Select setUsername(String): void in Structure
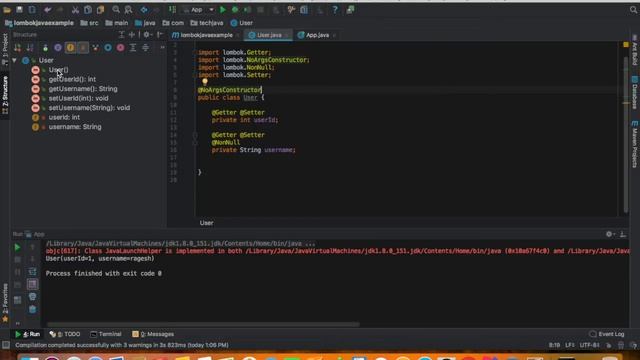This screenshot has width=640, height=360. tap(89, 108)
